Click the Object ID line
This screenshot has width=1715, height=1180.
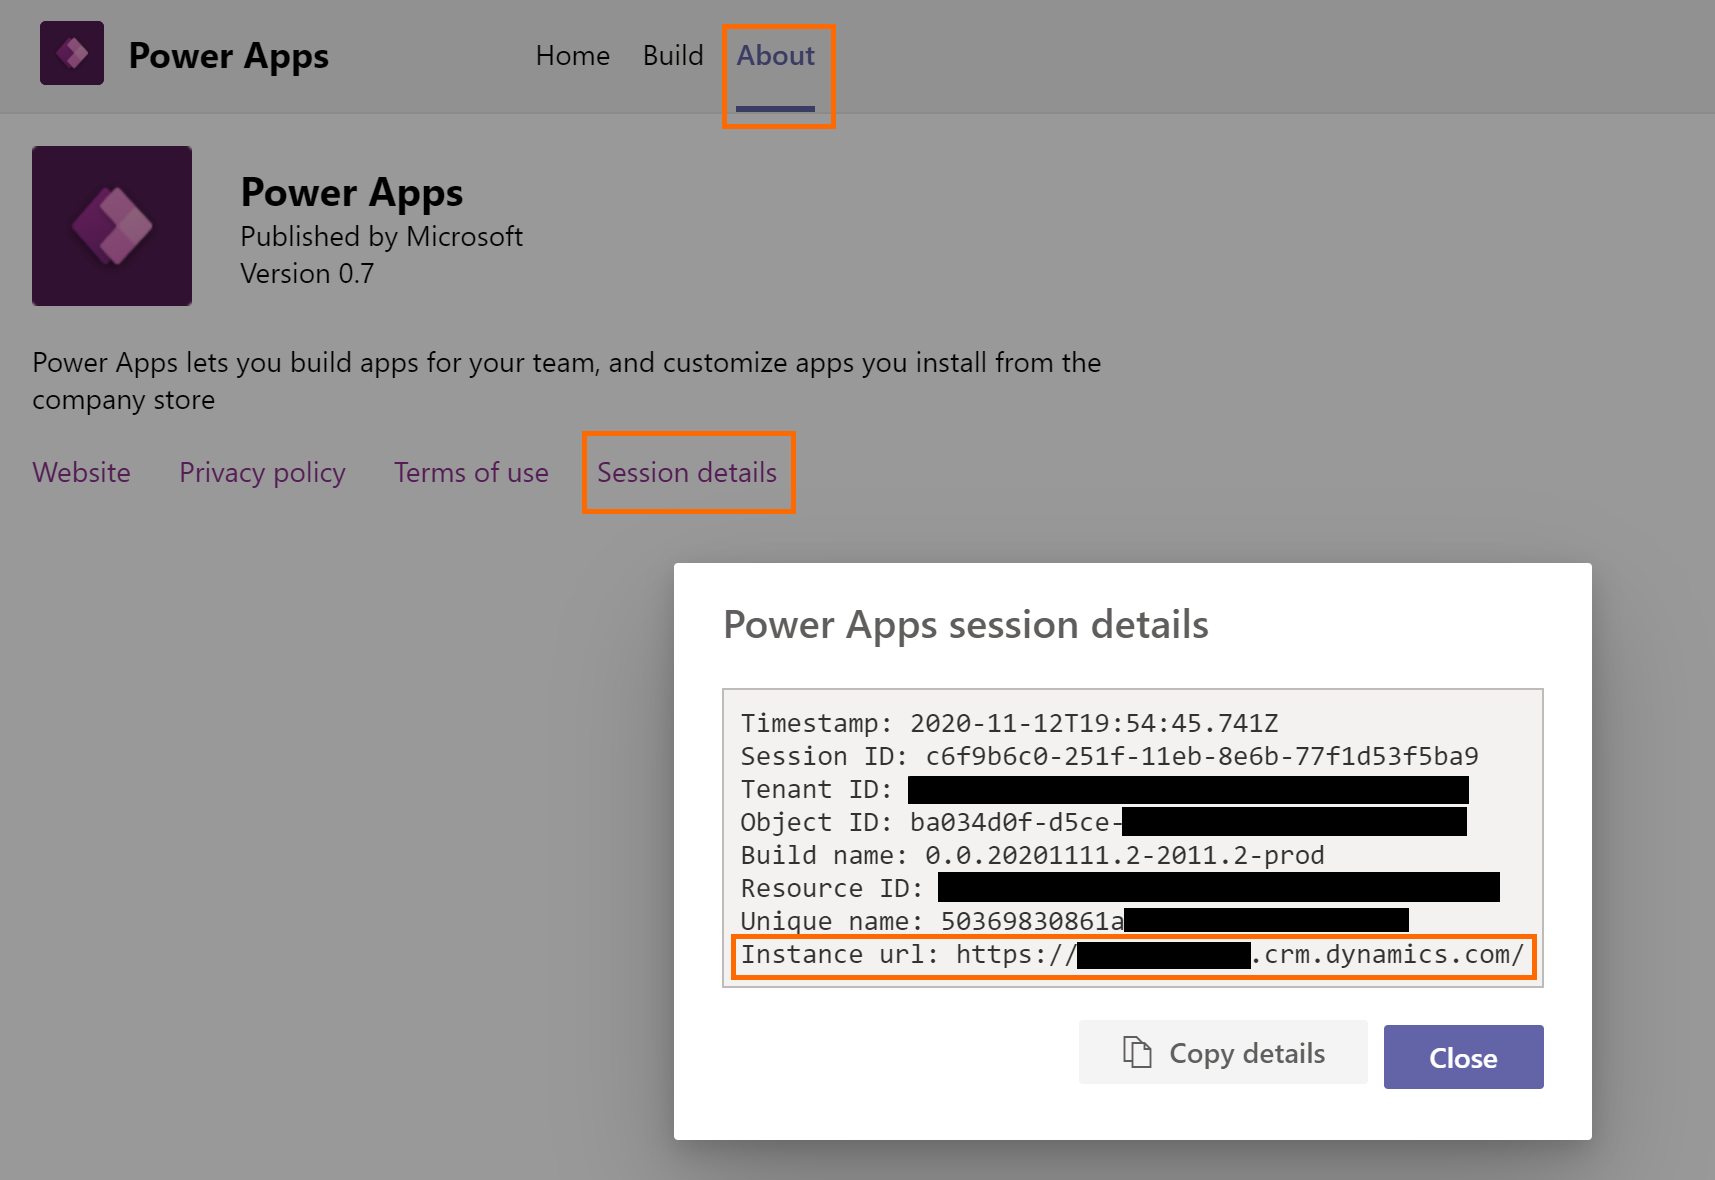tap(1104, 822)
